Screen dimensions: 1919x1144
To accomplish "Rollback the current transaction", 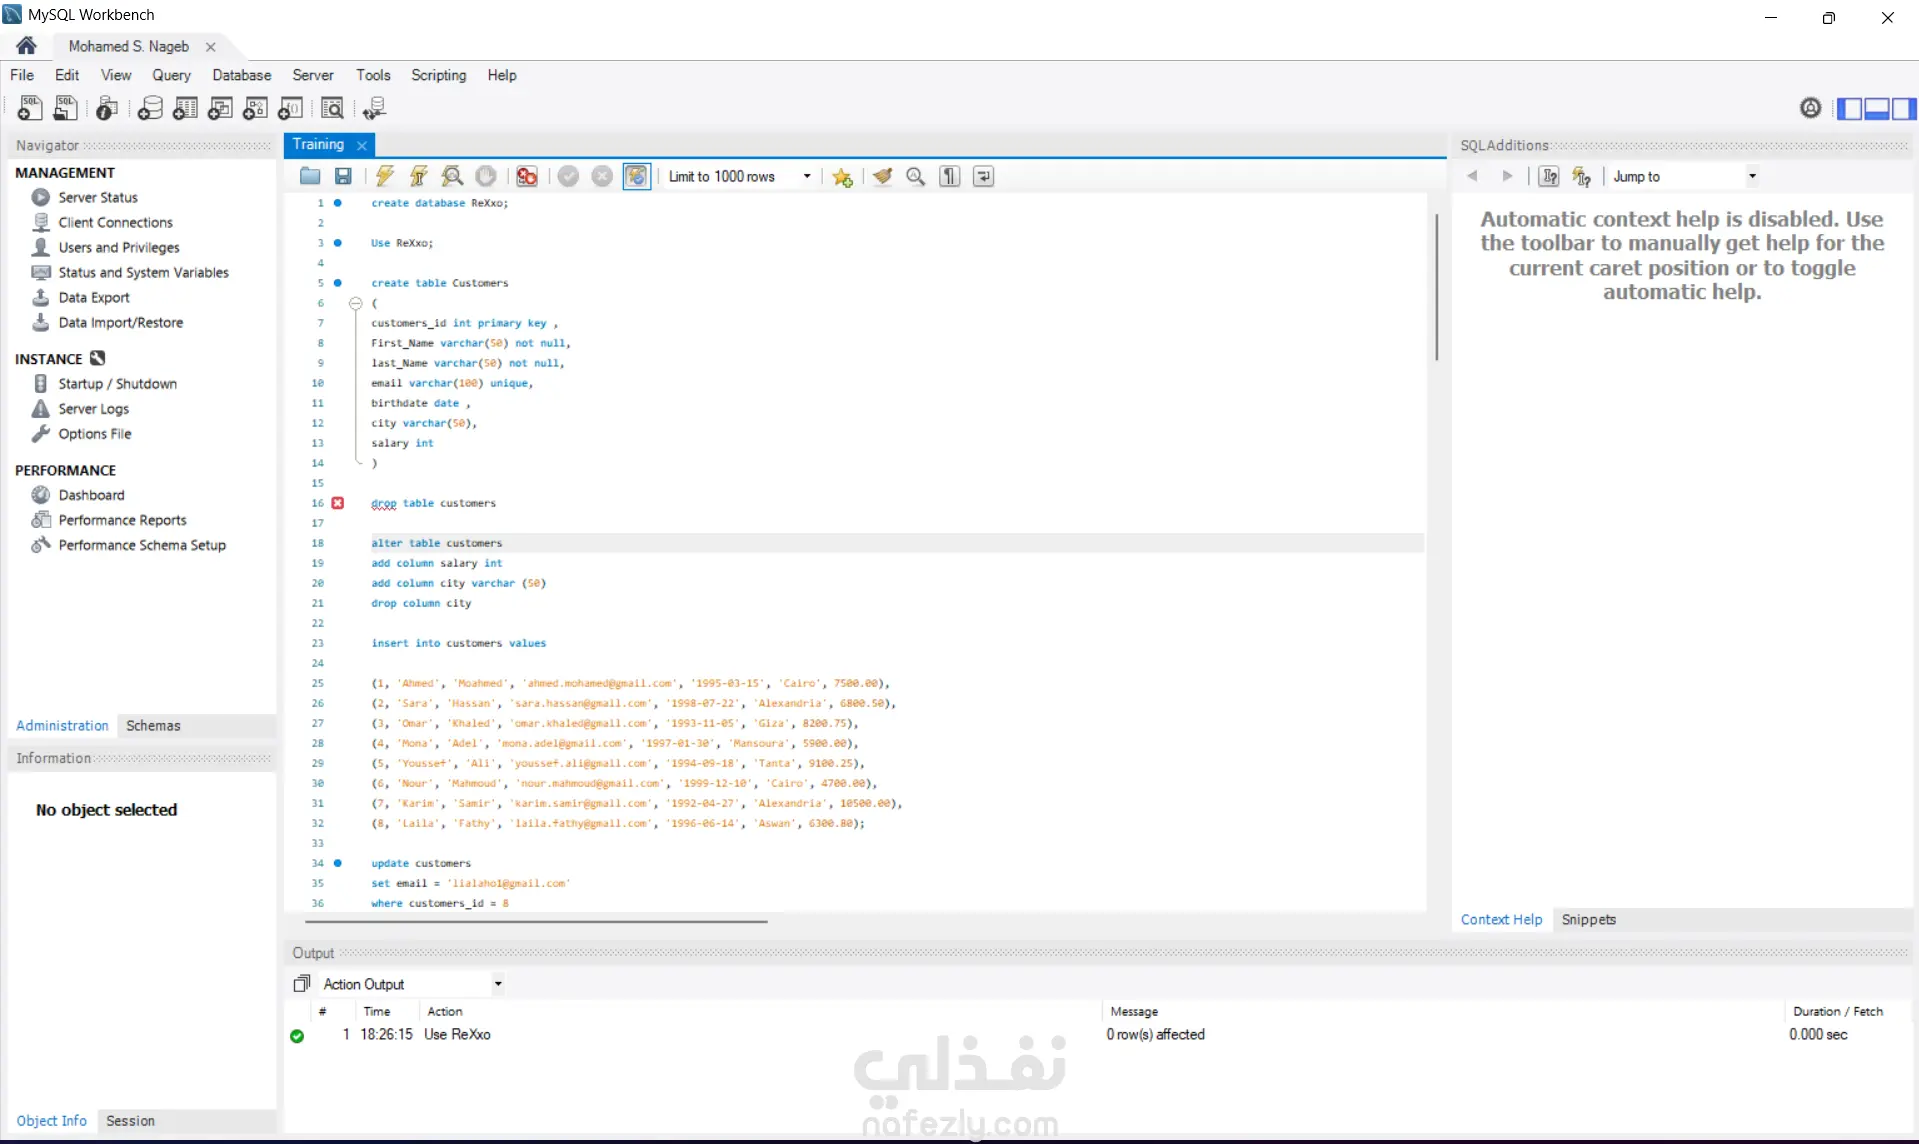I will pyautogui.click(x=602, y=176).
